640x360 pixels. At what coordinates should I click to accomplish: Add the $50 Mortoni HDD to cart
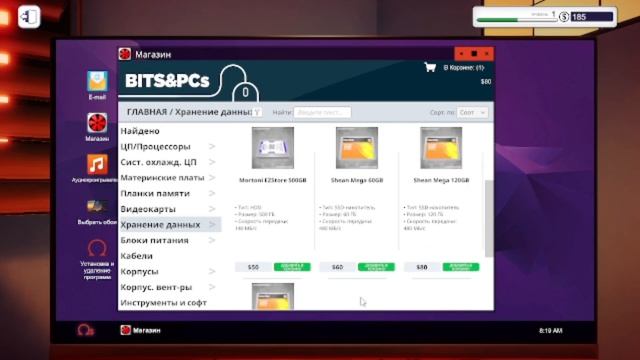[292, 267]
